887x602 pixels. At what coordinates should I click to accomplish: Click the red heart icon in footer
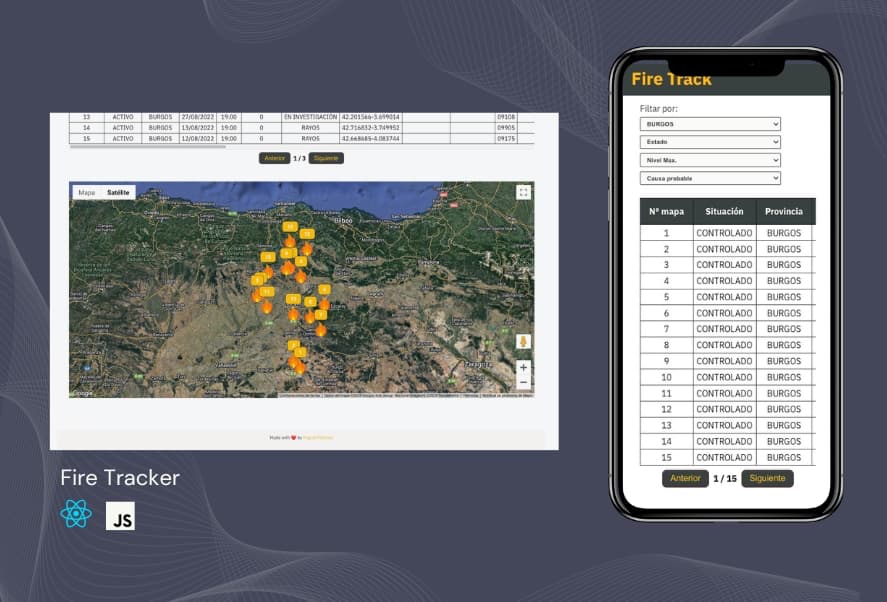pyautogui.click(x=294, y=437)
